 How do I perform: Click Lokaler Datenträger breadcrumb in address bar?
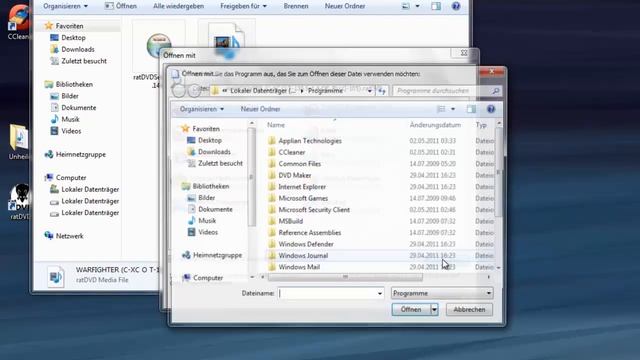point(262,91)
